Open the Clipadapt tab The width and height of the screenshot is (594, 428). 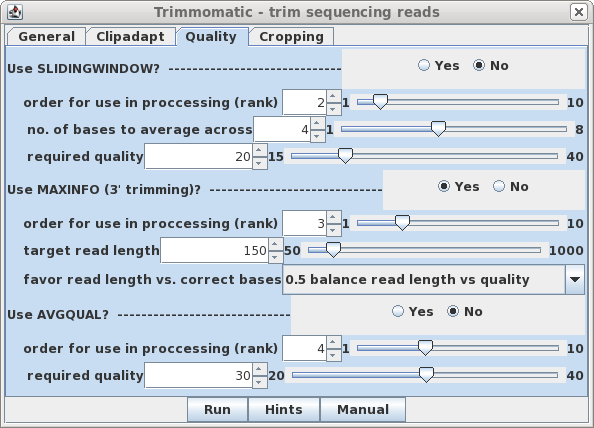[x=130, y=37]
